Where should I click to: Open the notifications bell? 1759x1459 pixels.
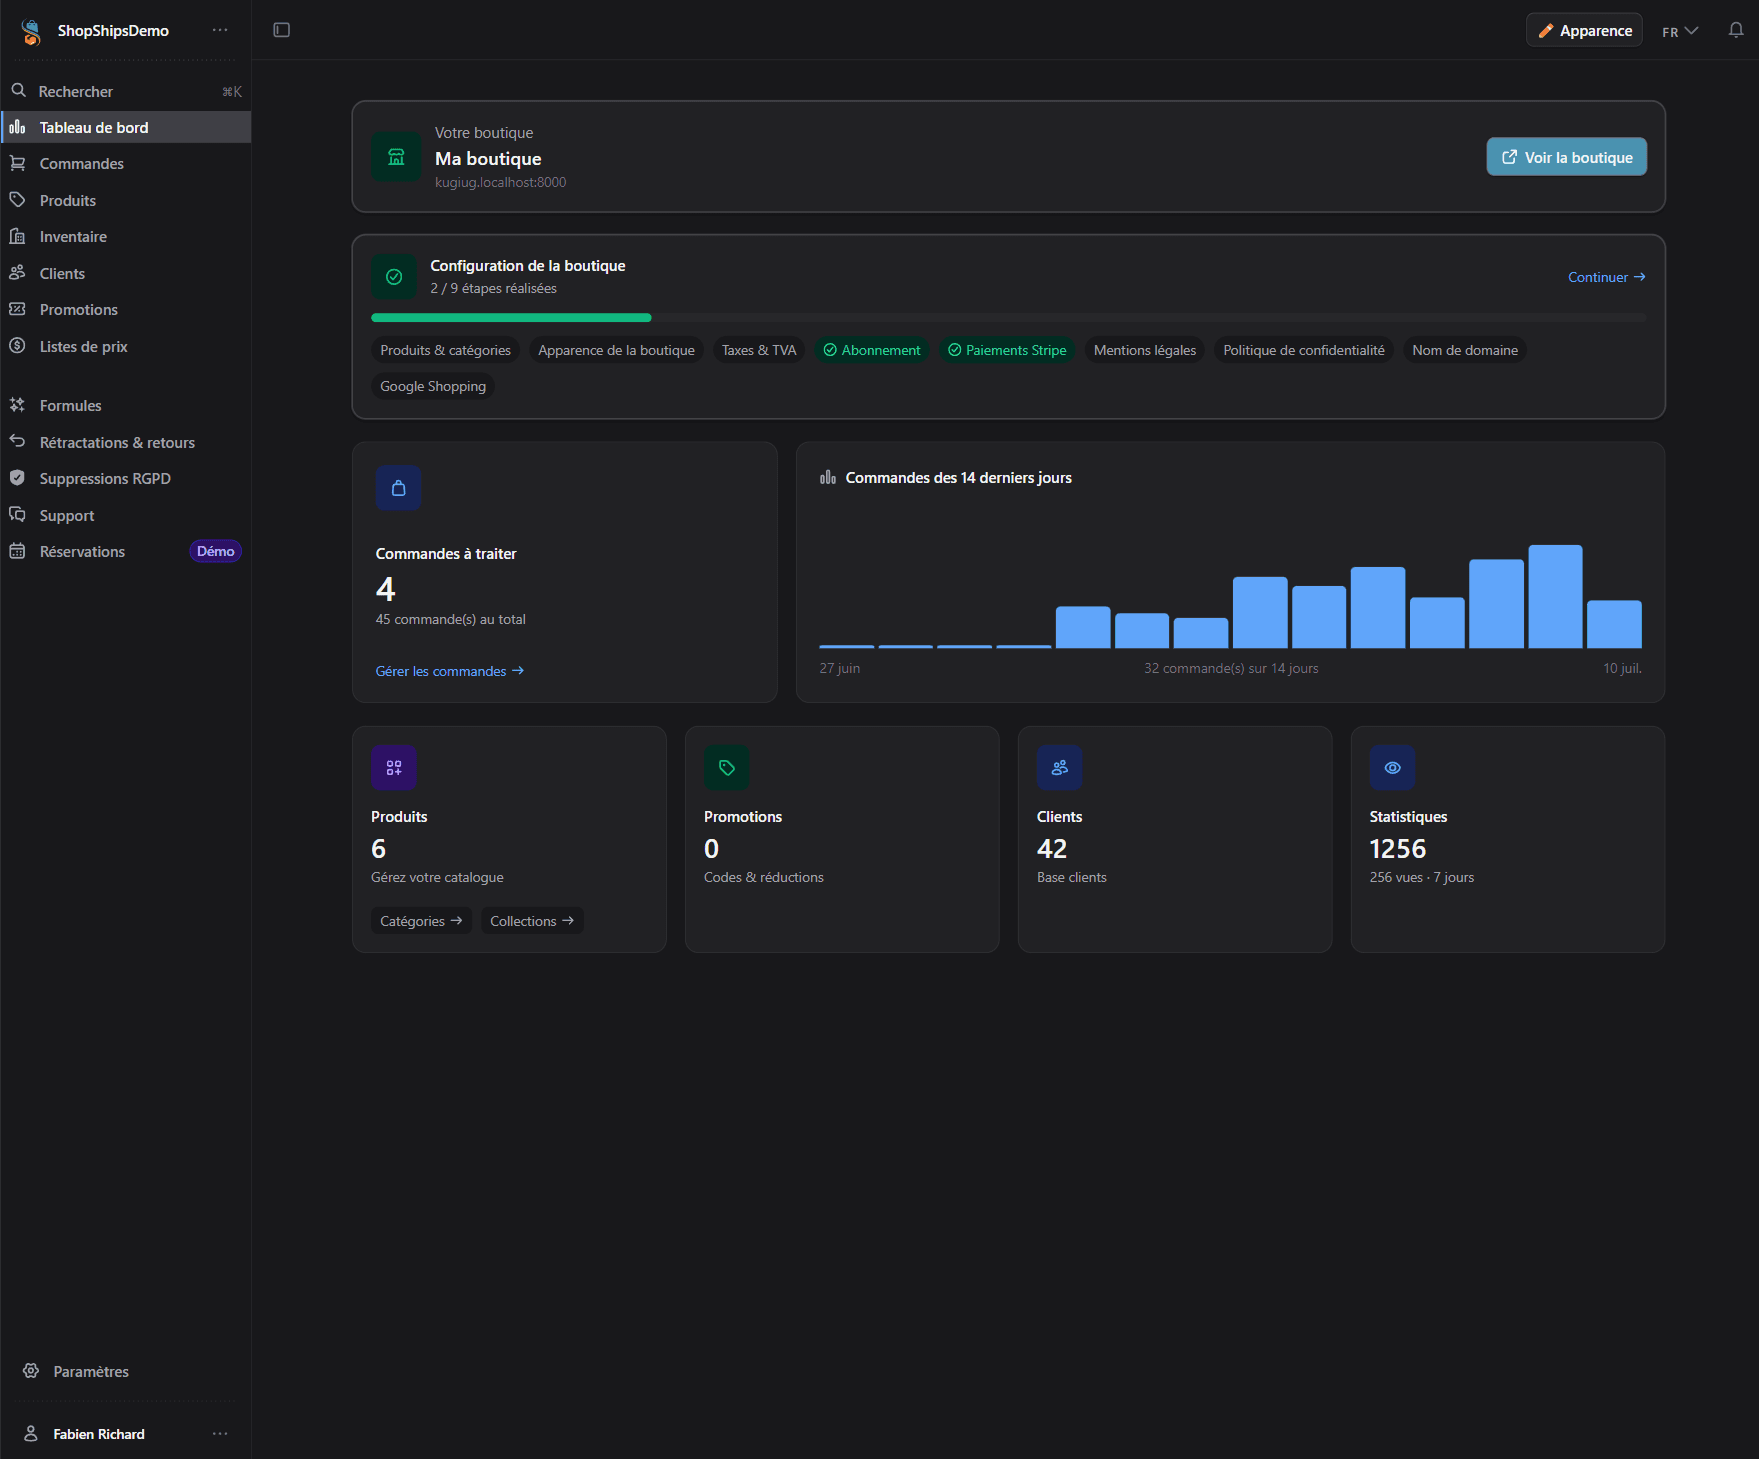(x=1736, y=30)
